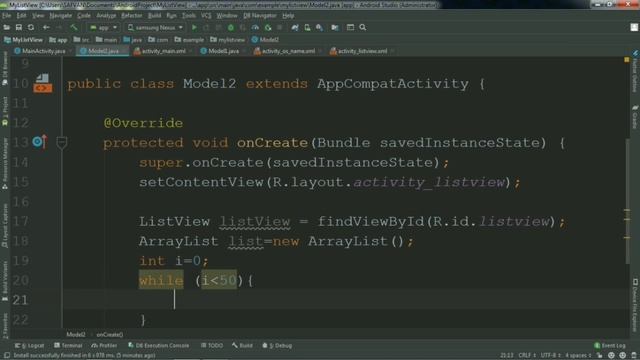640x360 pixels.
Task: Open the Refactor menu
Action: pyautogui.click(x=131, y=16)
